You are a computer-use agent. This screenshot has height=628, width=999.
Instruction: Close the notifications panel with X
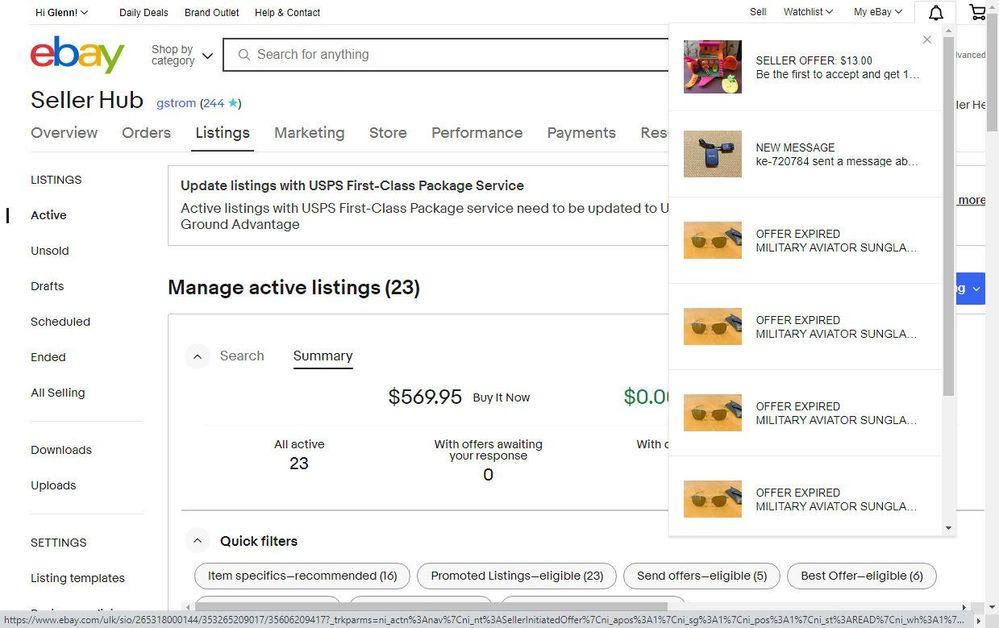[927, 39]
